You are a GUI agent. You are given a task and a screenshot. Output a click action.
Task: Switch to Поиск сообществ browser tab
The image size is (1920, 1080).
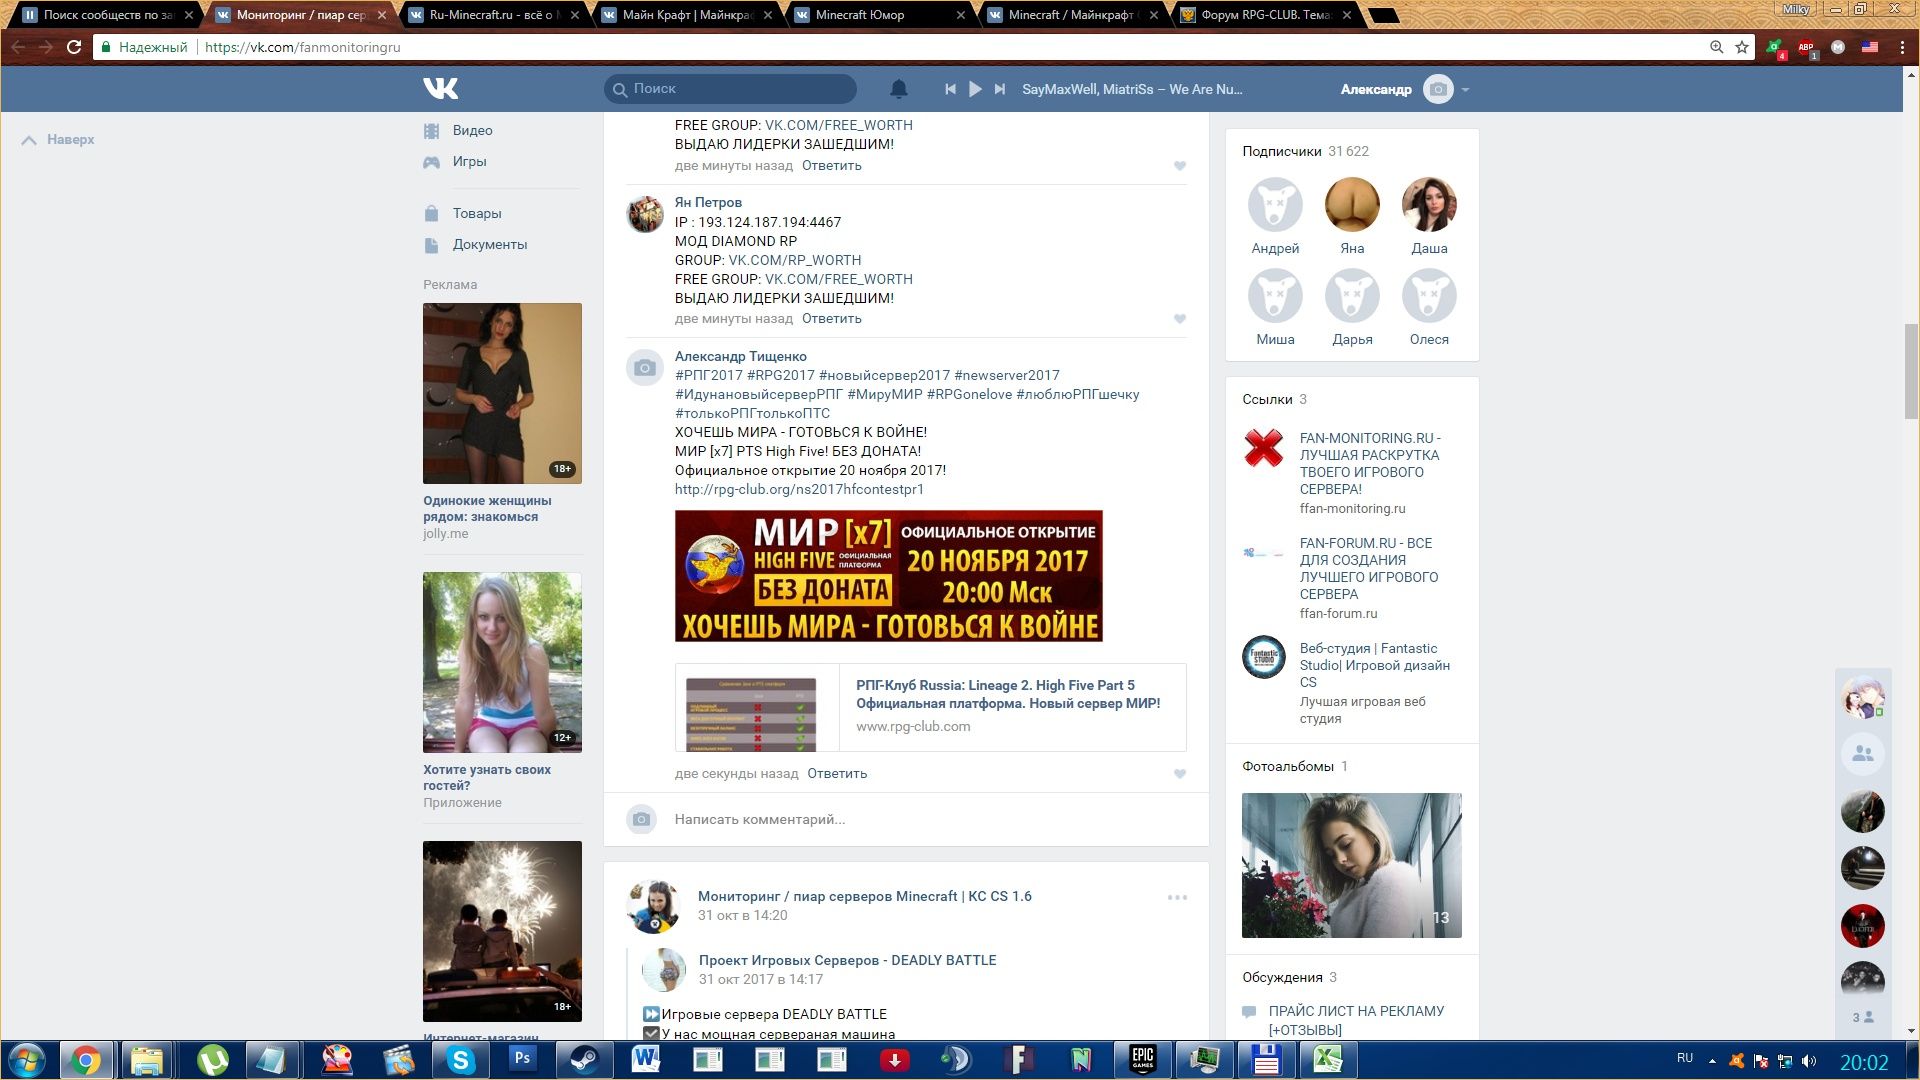click(x=106, y=15)
